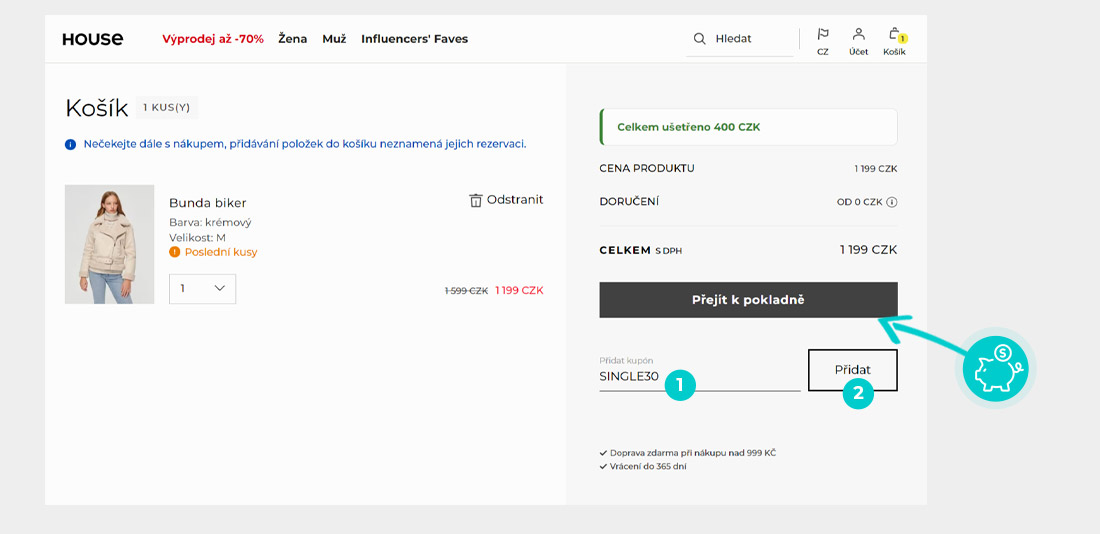Open the Muž category menu

(x=334, y=39)
